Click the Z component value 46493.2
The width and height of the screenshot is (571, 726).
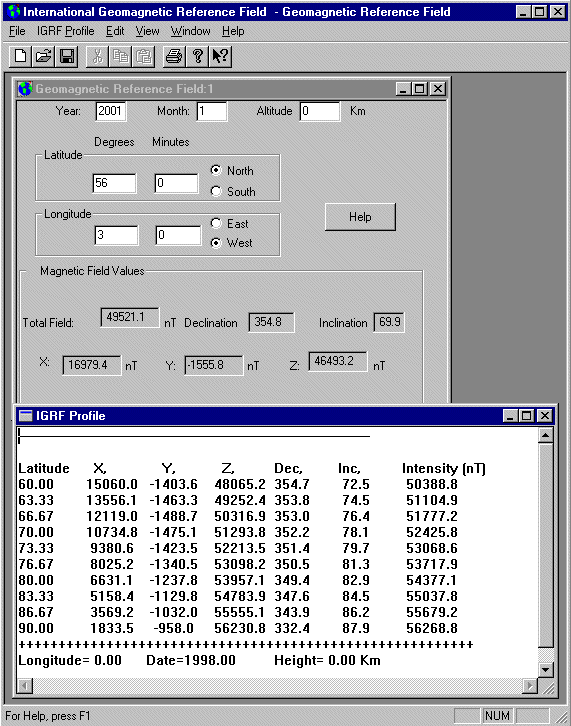pyautogui.click(x=338, y=361)
